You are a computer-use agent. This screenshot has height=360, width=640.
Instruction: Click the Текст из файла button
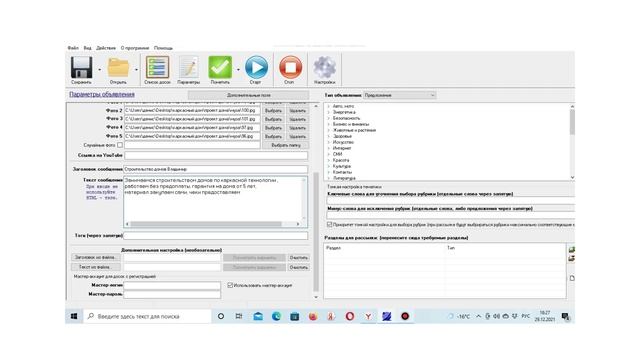coord(96,267)
